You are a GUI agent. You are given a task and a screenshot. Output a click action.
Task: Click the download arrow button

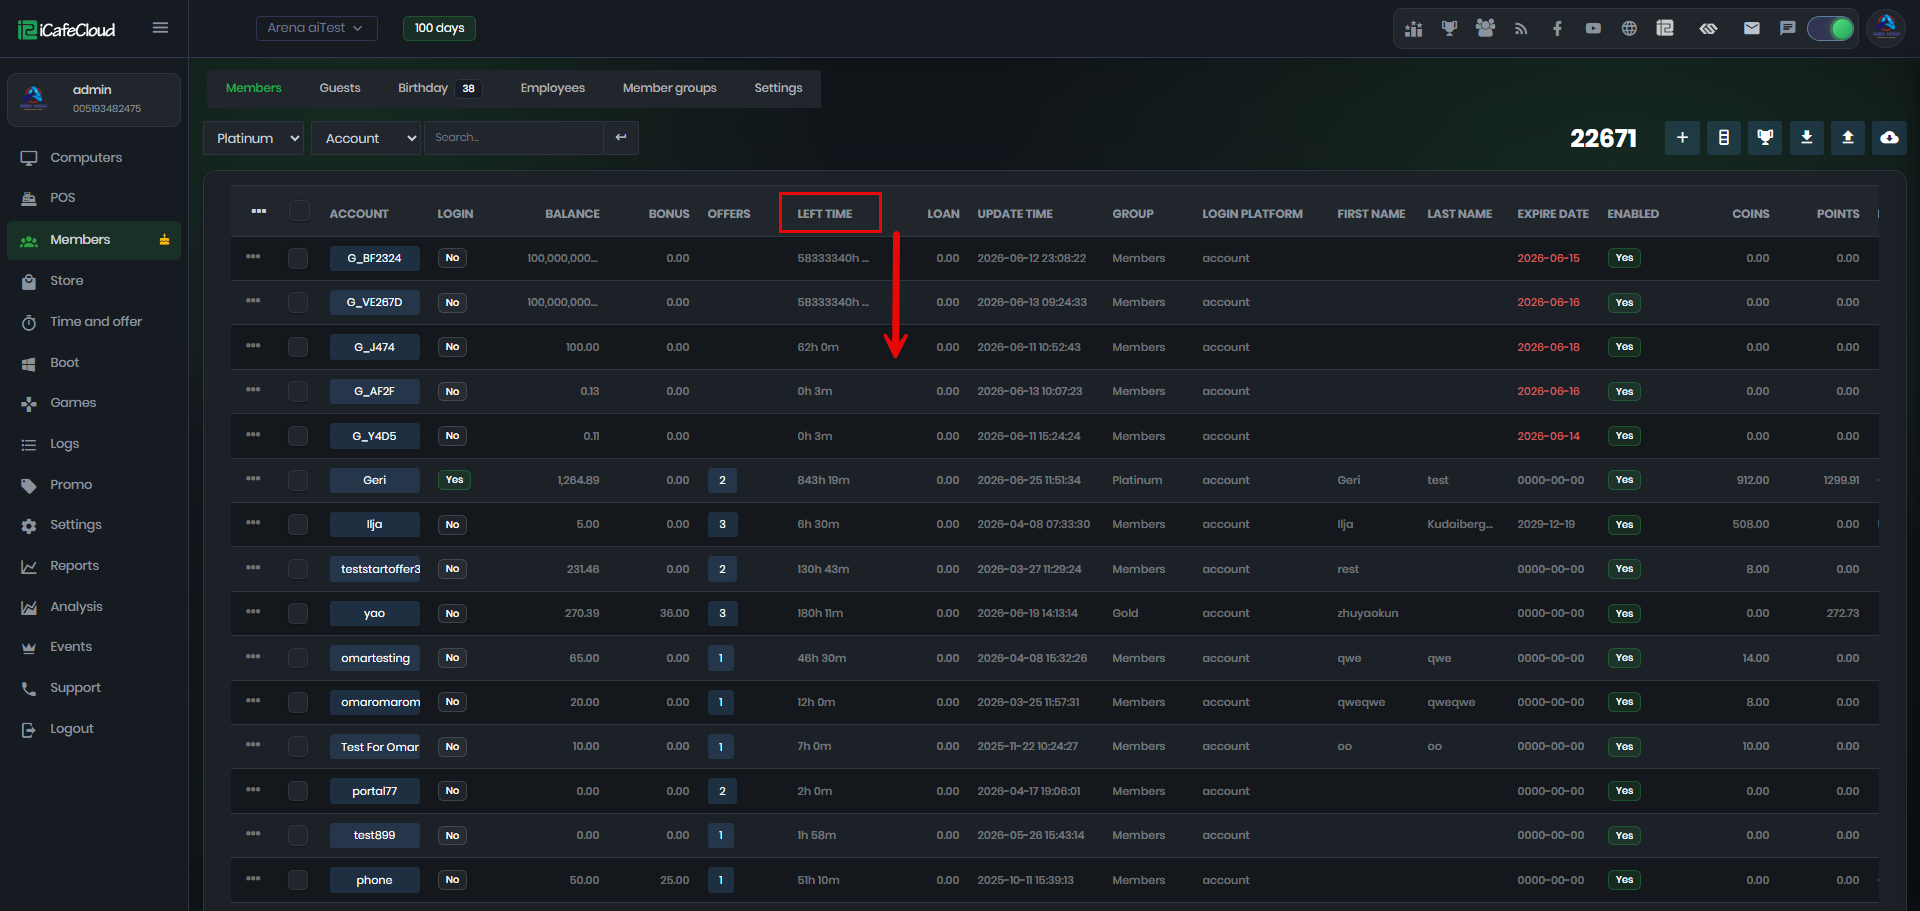coord(1807,138)
